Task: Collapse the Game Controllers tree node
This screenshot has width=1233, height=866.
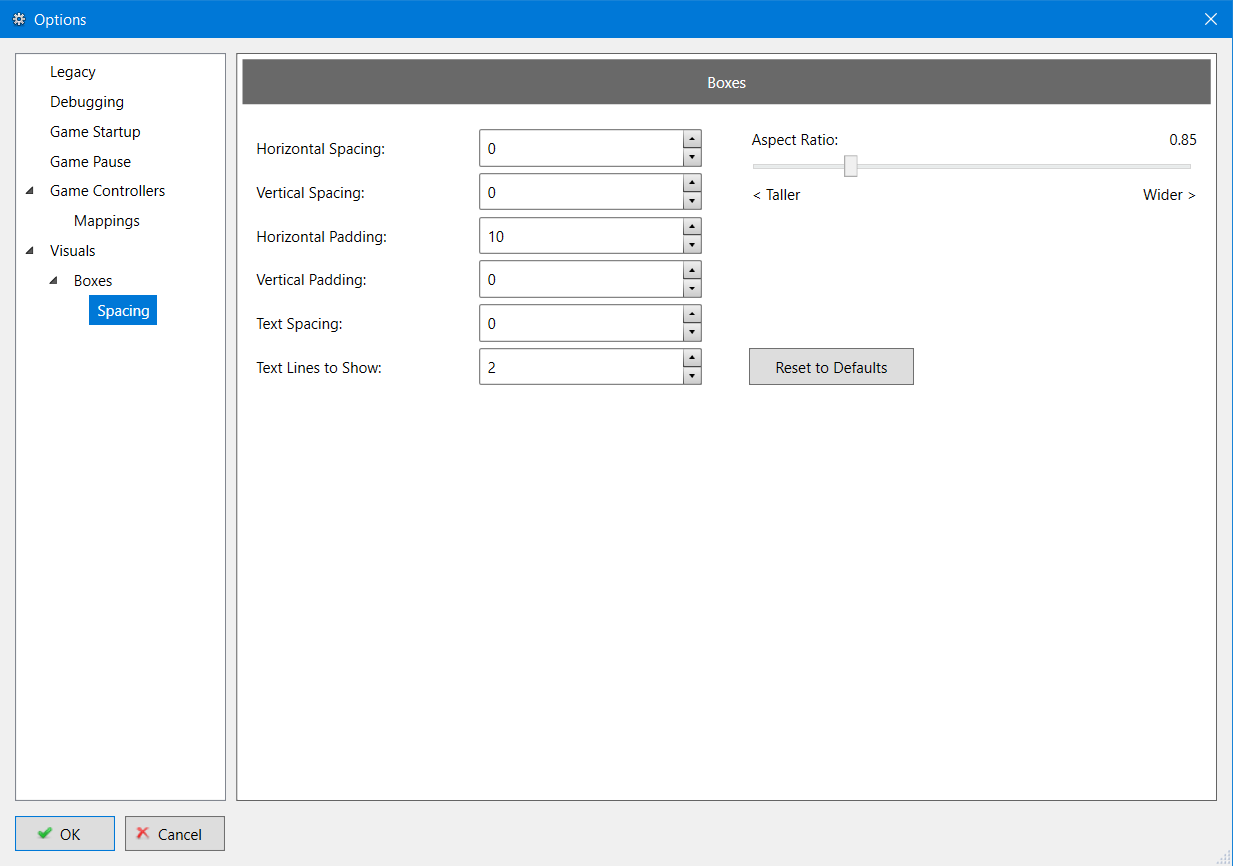Action: point(29,191)
